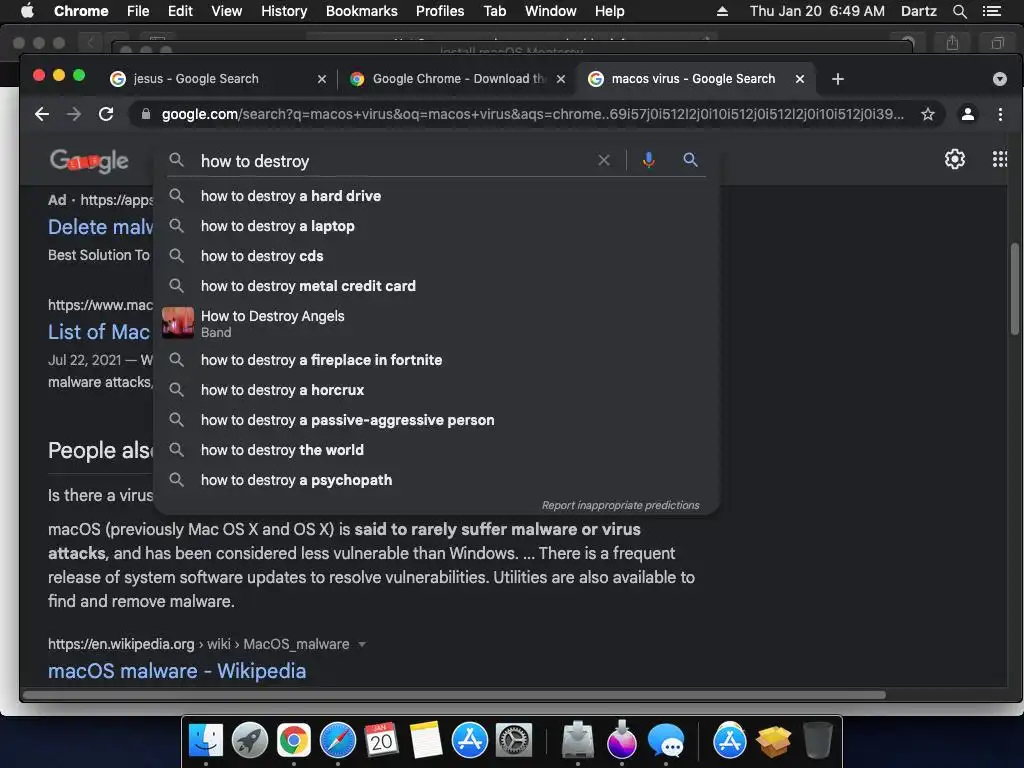The height and width of the screenshot is (768, 1024).
Task: Close the Google Chrome Download tab
Action: coord(560,79)
